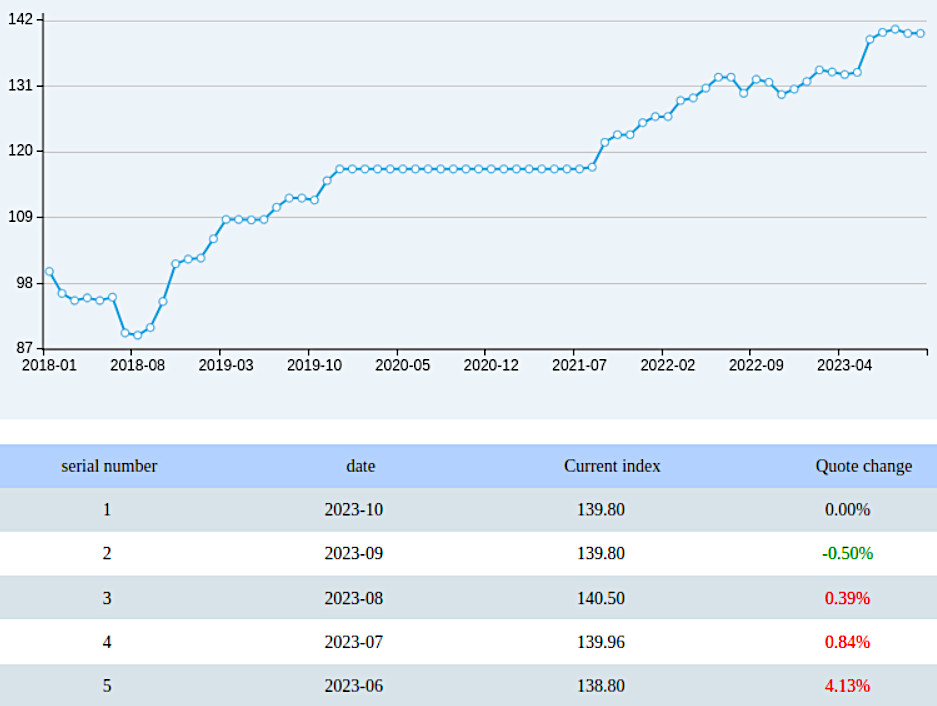Select the 140.50 index value

(601, 598)
